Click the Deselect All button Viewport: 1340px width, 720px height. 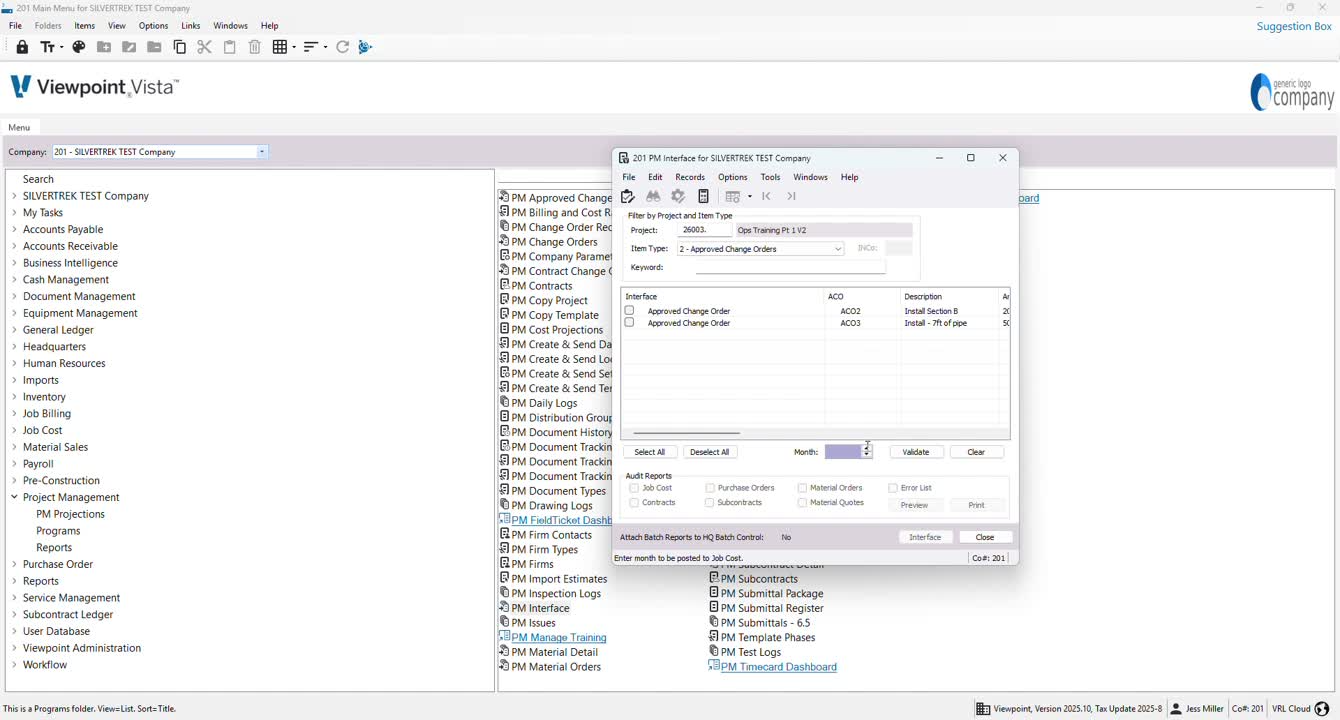pos(710,452)
